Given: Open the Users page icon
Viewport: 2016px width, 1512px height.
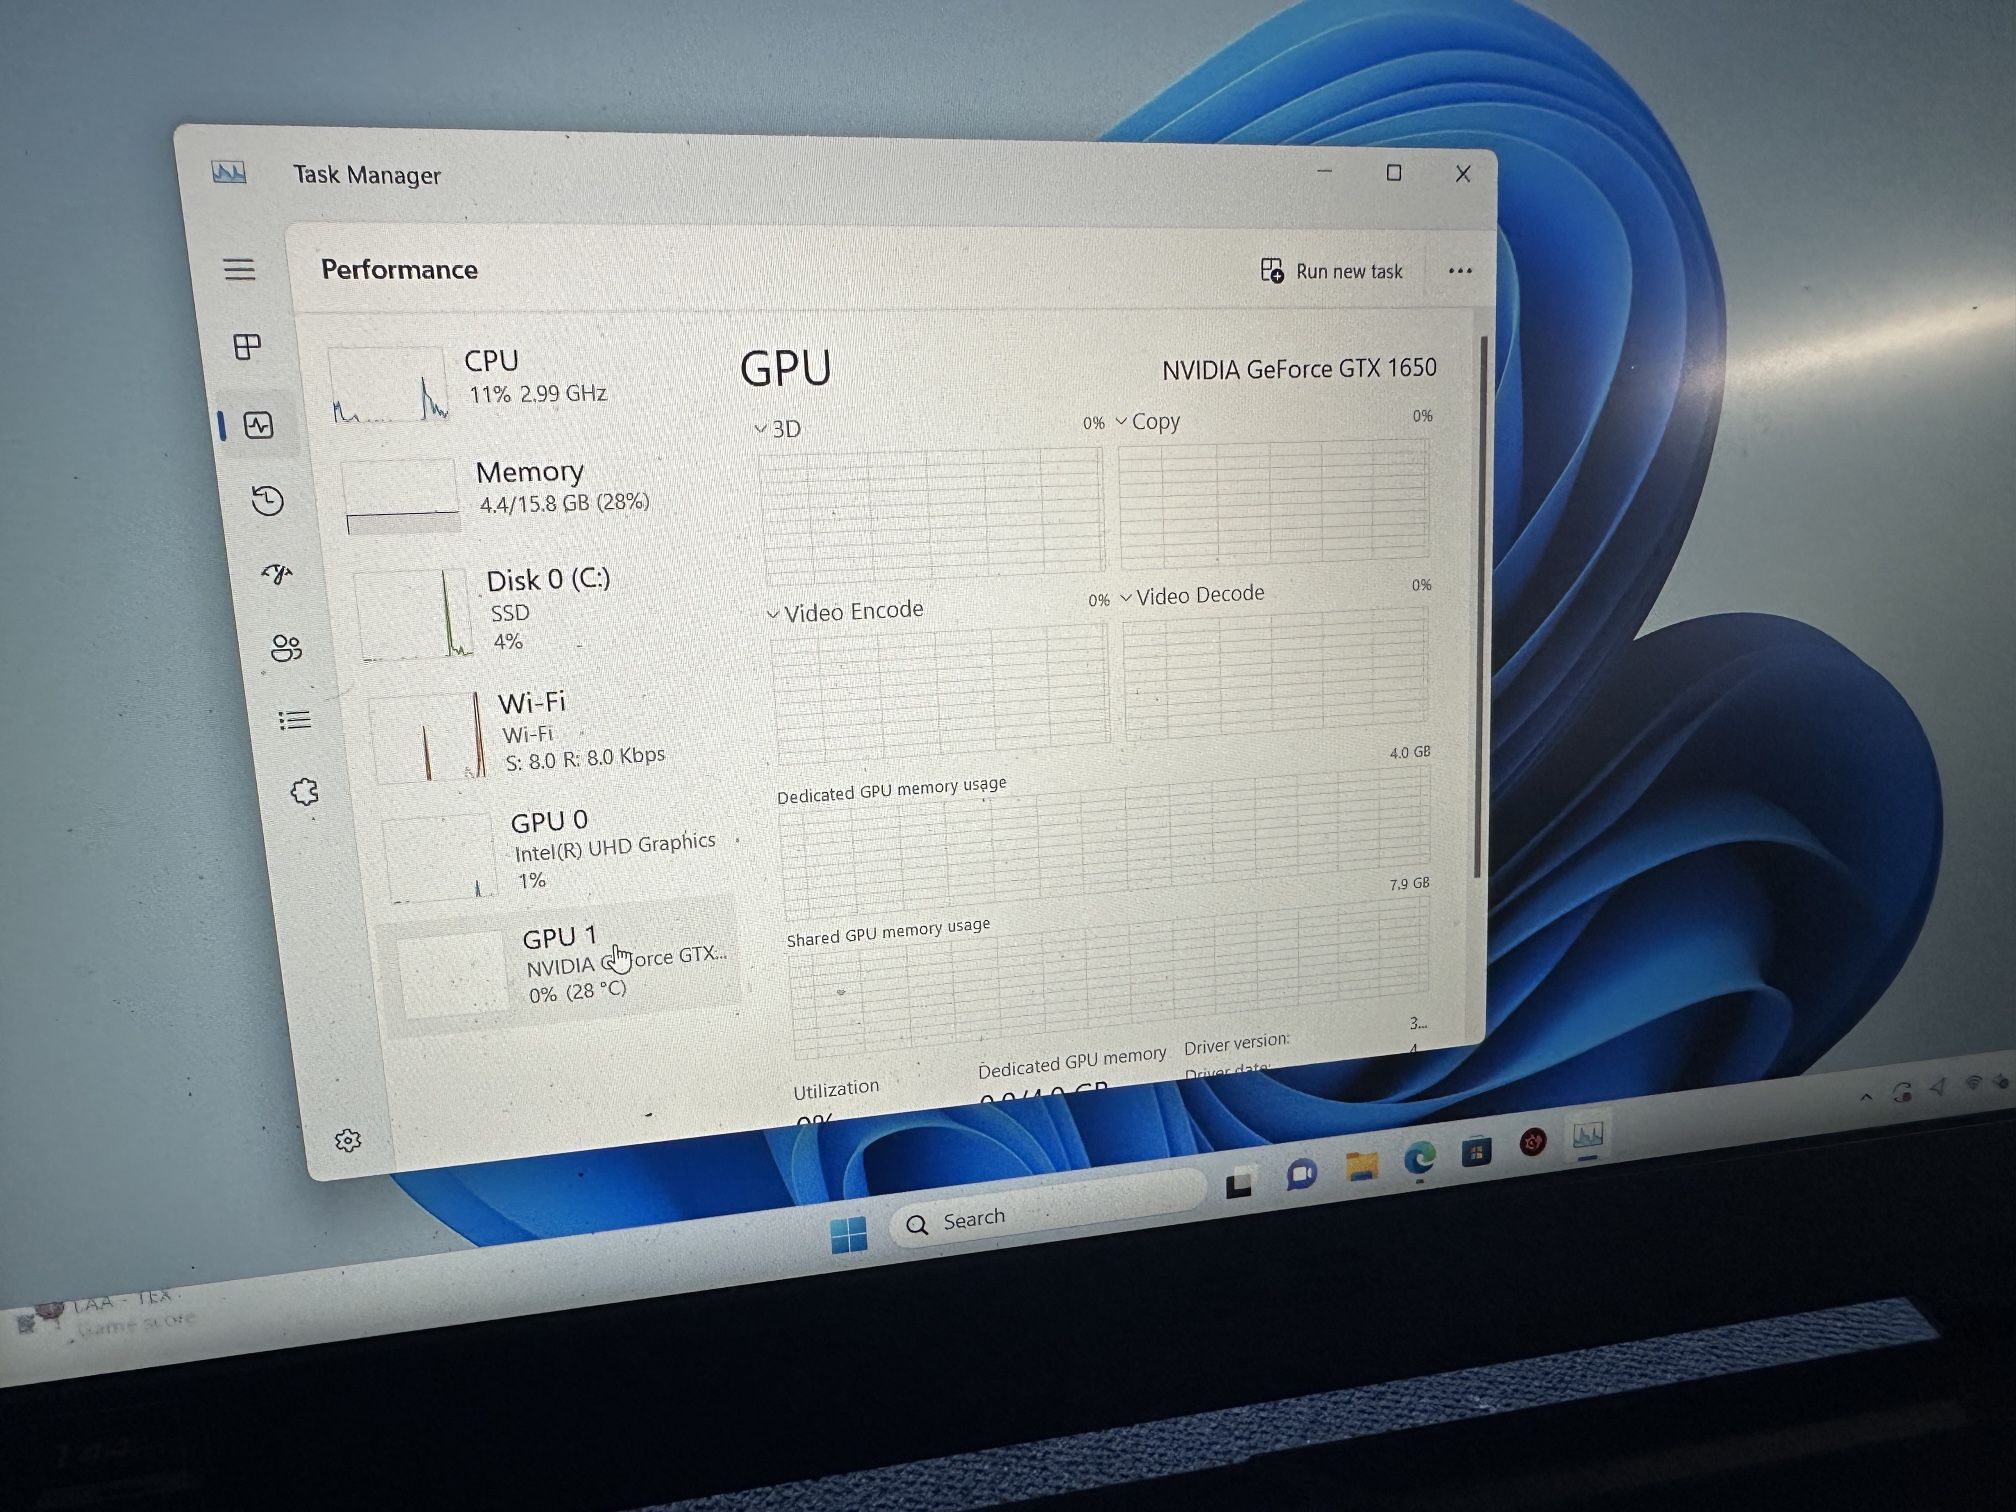Looking at the screenshot, I should [286, 648].
